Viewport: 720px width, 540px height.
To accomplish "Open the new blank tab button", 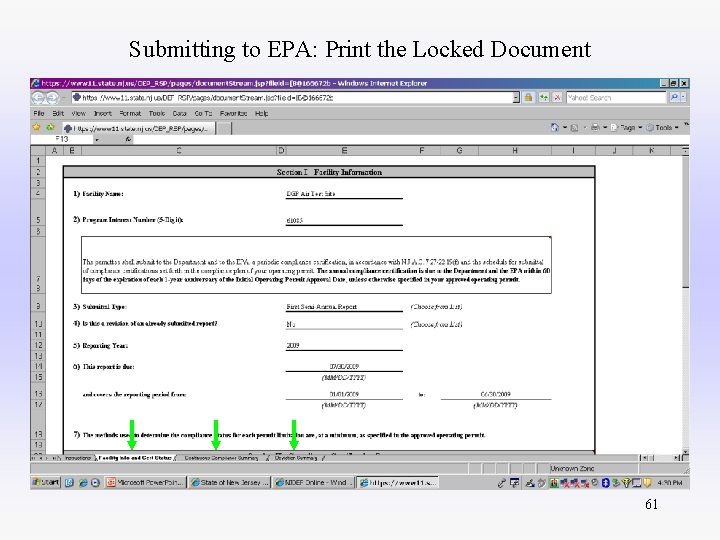I will (x=223, y=128).
